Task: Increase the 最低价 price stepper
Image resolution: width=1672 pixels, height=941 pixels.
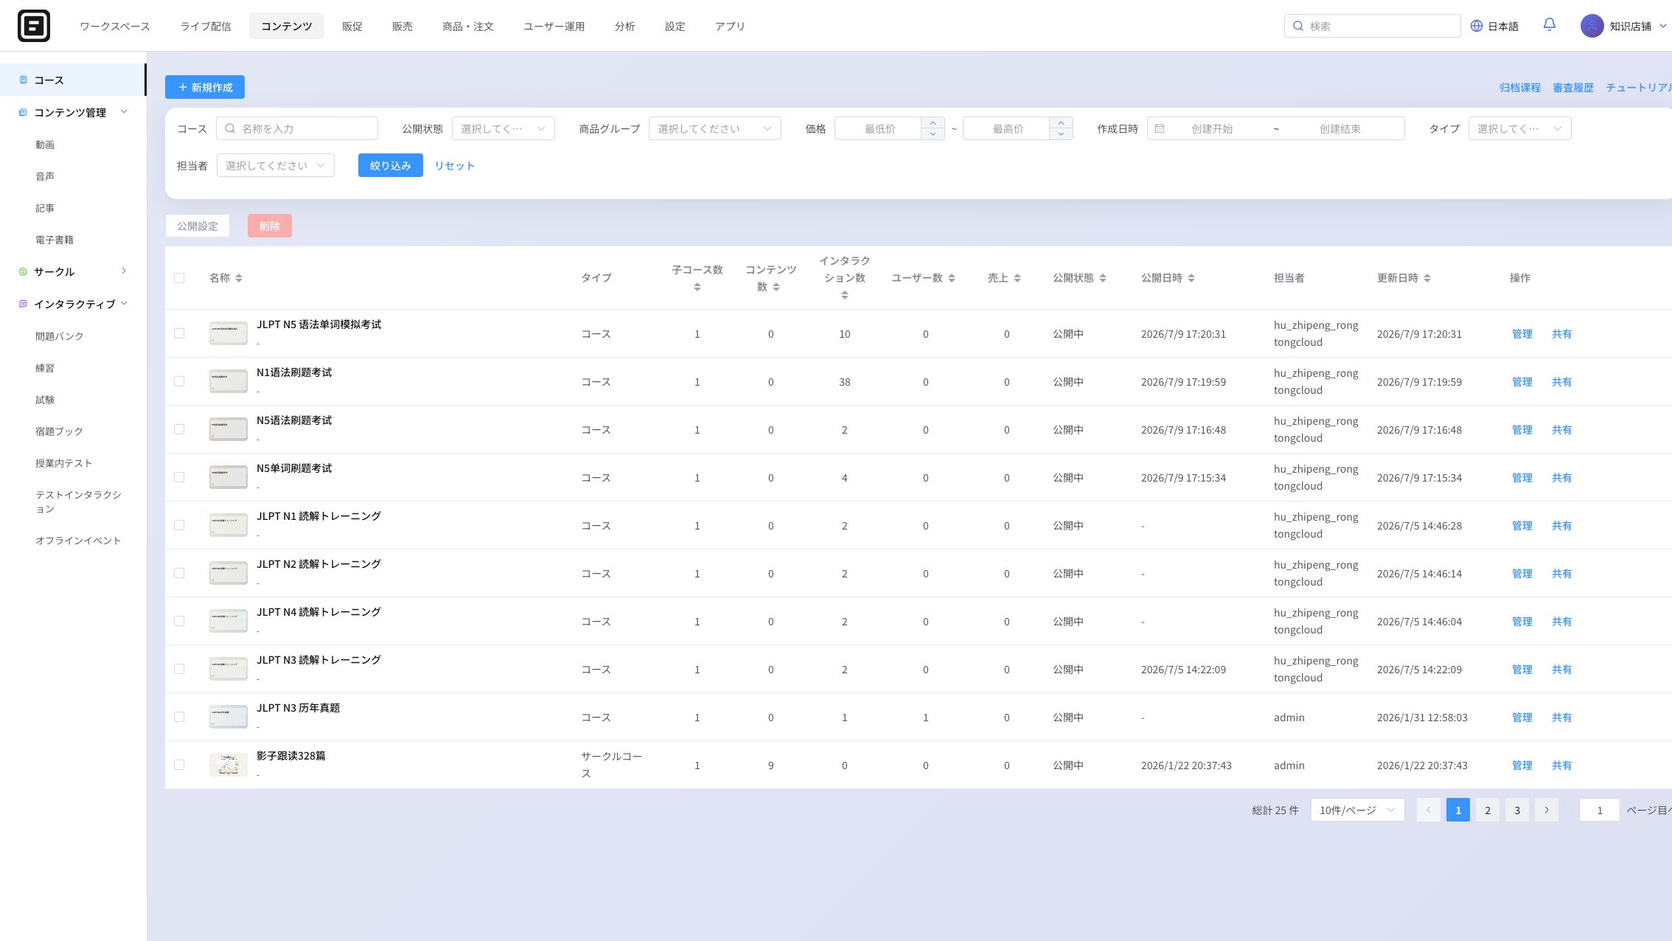Action: 932,123
